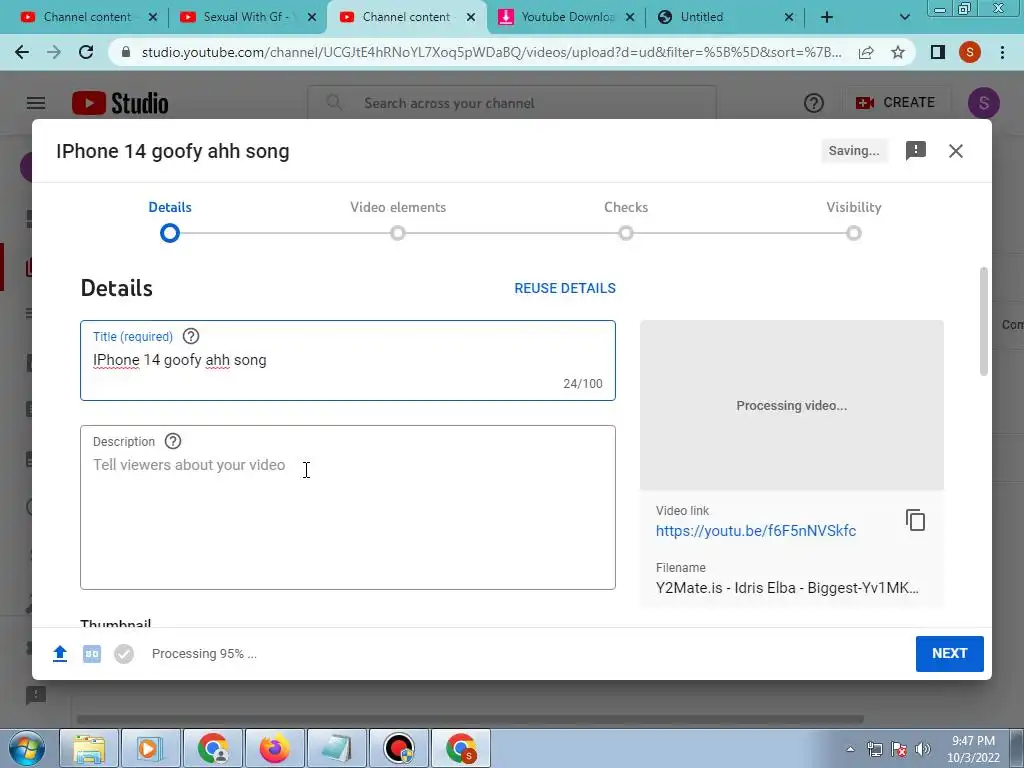Image resolution: width=1024 pixels, height=768 pixels.
Task: Select the Details step
Action: click(170, 219)
